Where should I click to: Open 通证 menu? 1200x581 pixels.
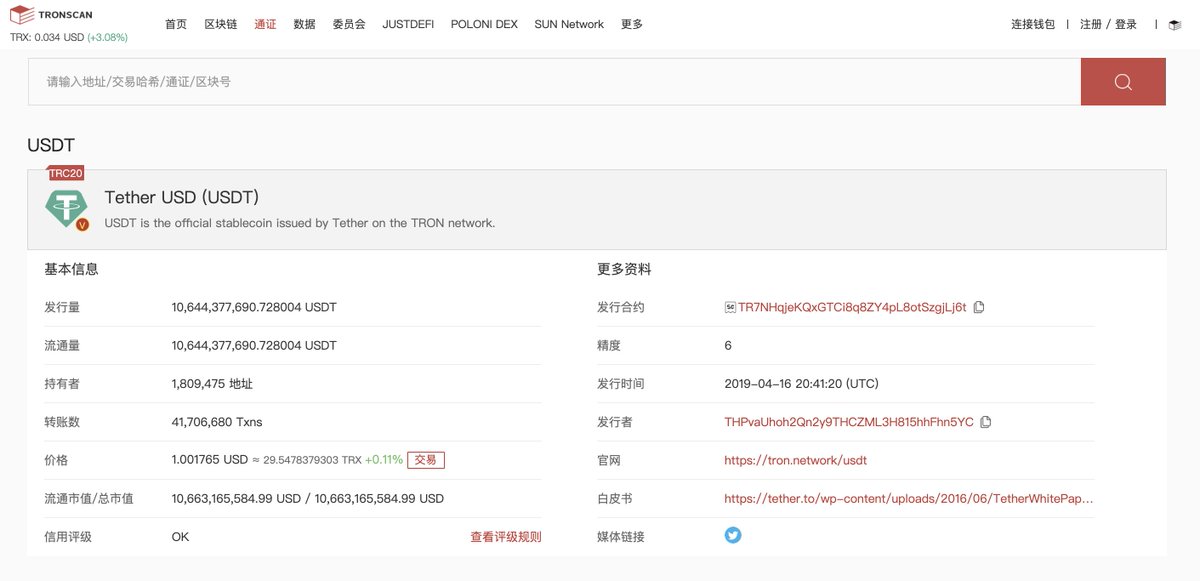[266, 24]
